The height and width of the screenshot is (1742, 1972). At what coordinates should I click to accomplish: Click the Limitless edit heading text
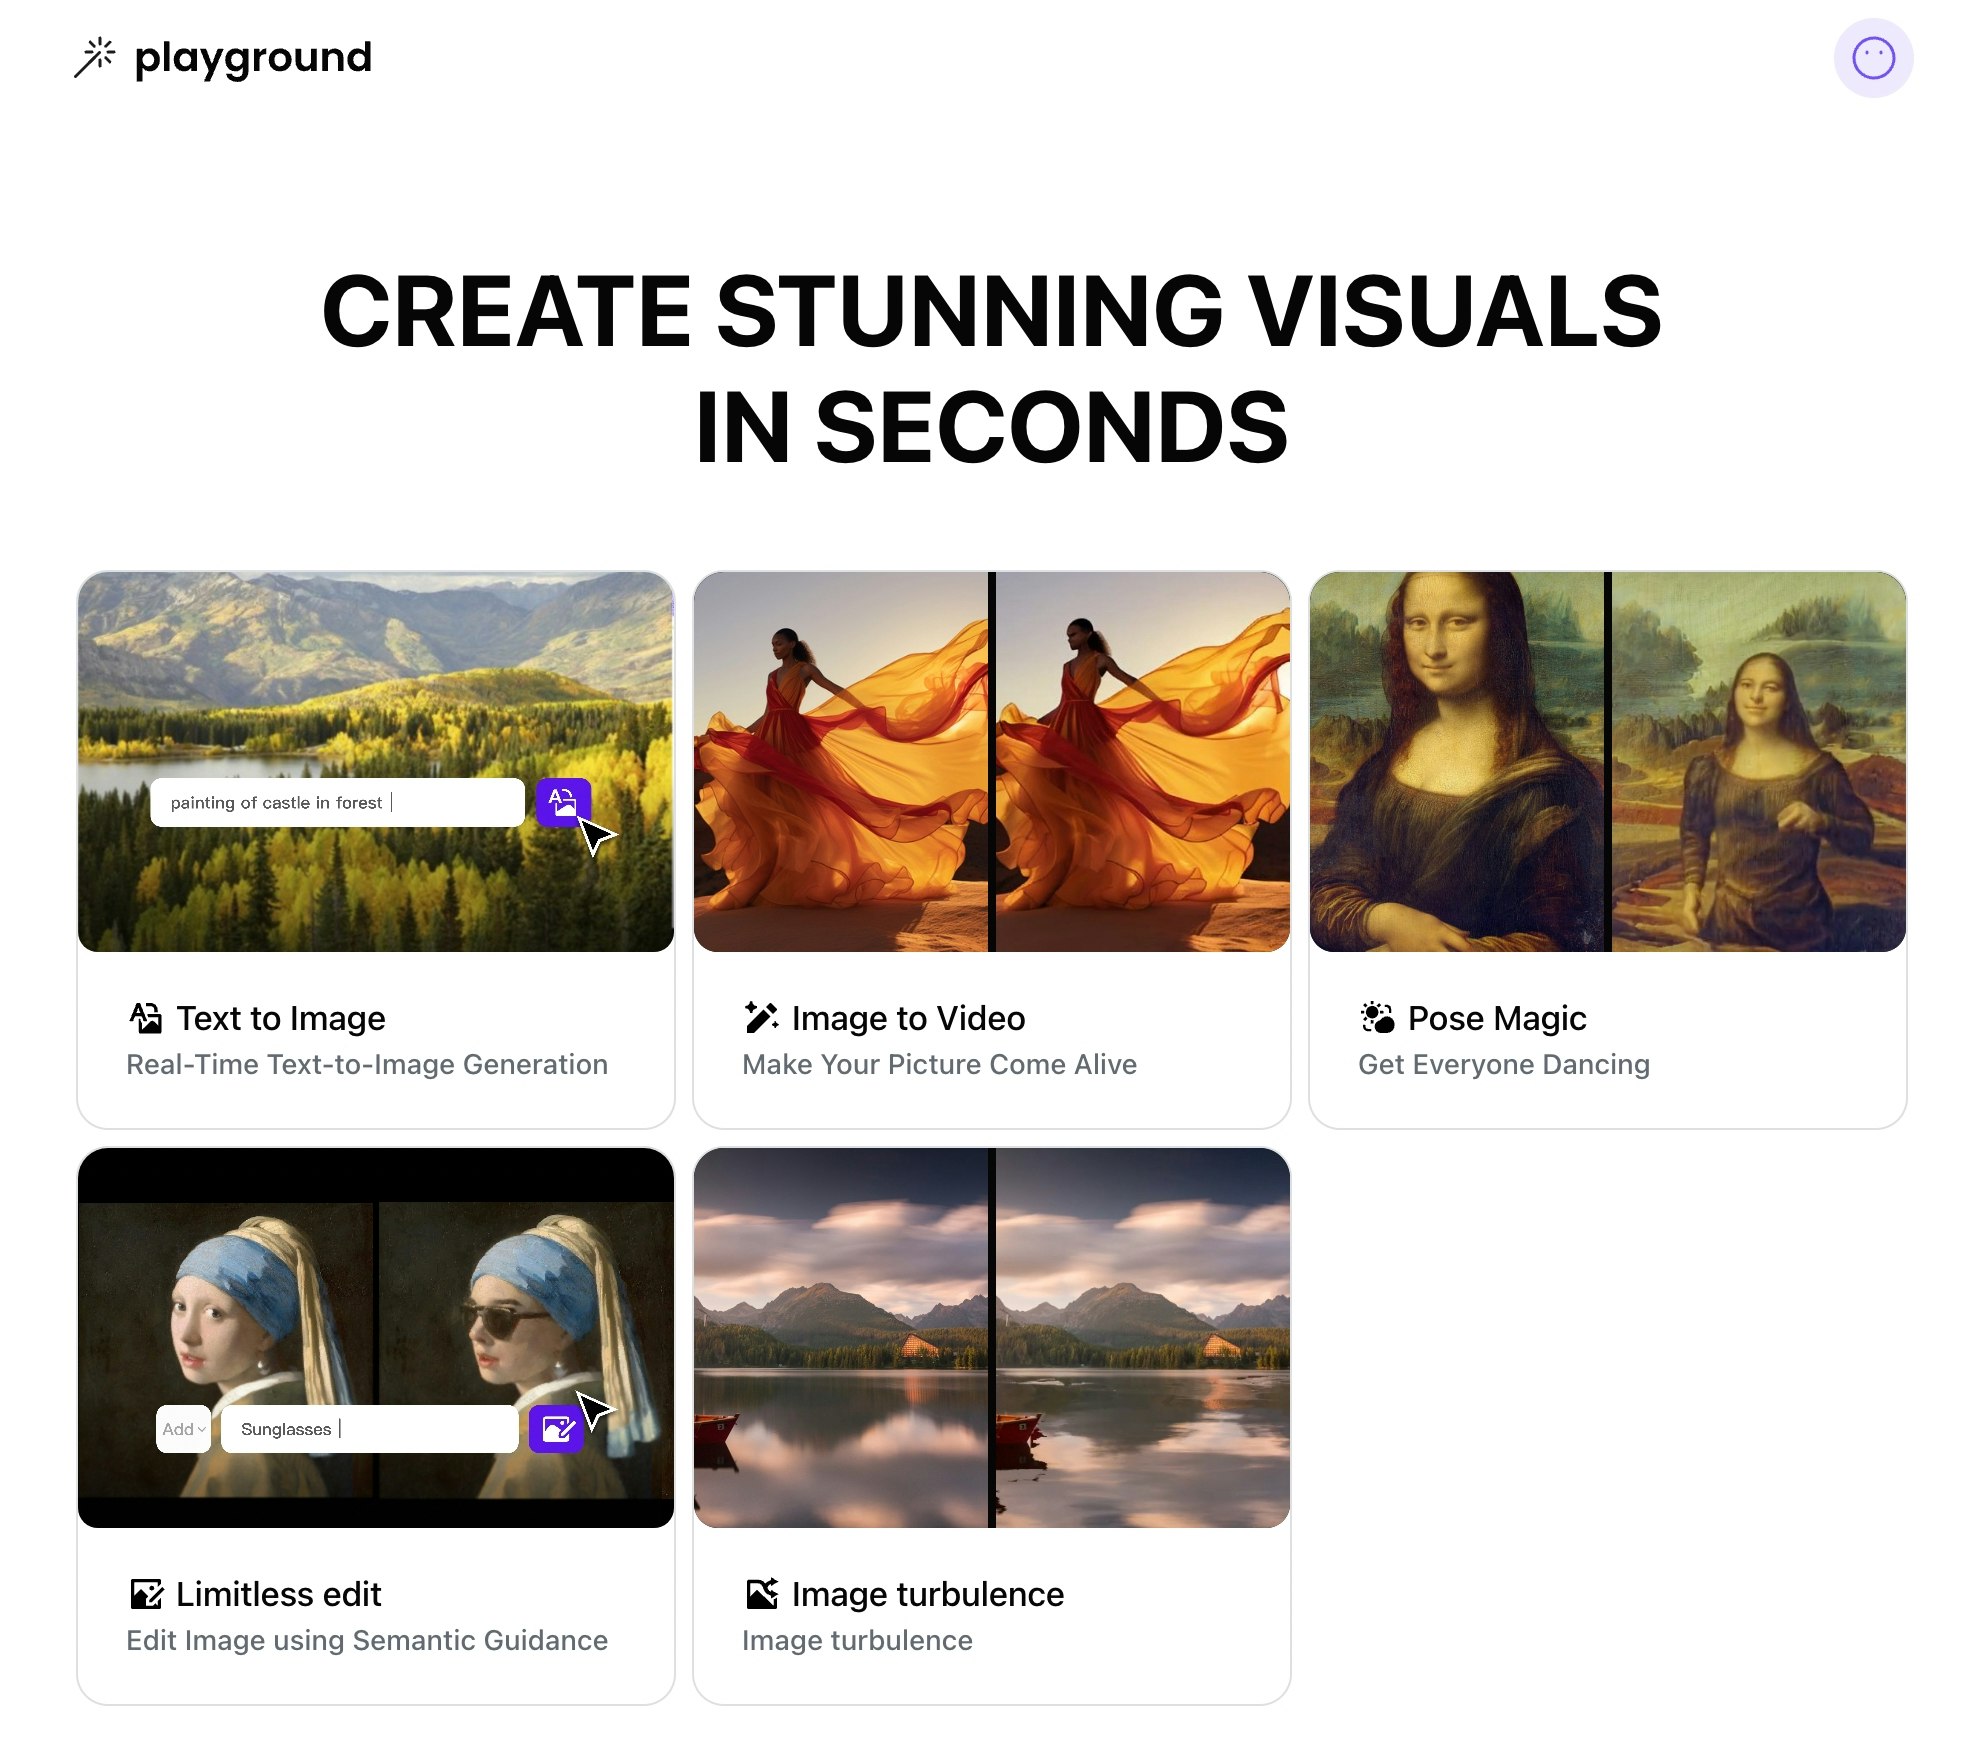[x=278, y=1594]
